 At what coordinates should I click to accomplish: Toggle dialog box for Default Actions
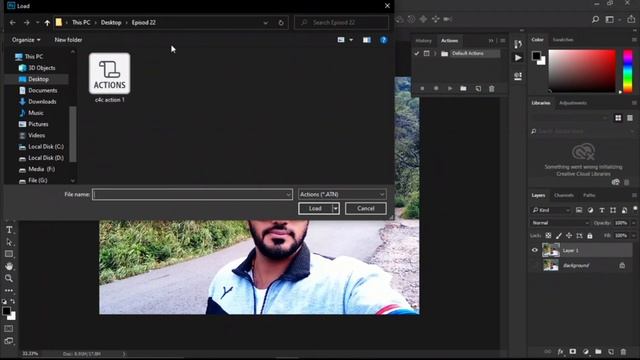(427, 53)
